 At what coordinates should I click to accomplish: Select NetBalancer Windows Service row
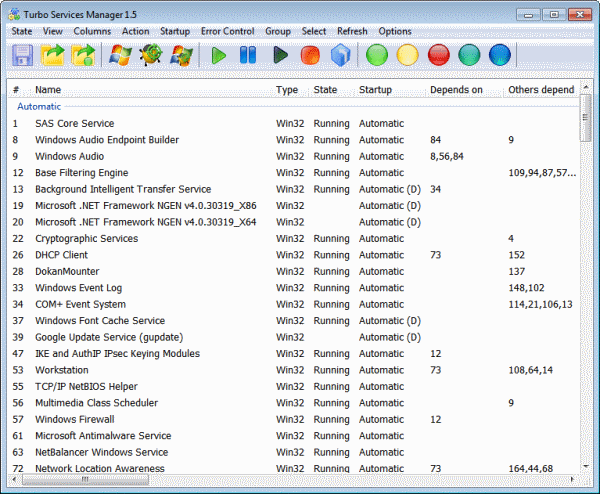293,453
